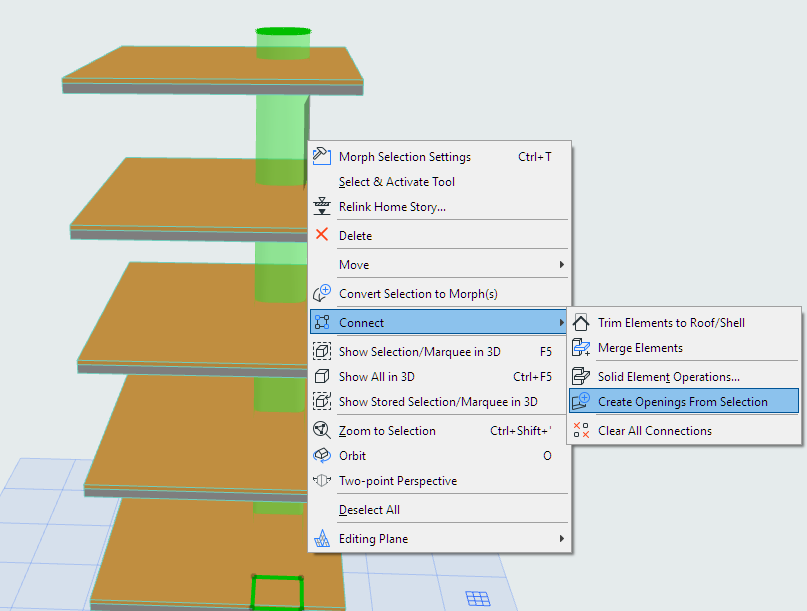Screen dimensions: 807x611
Task: Click the Morph Selection Settings icon
Action: (x=322, y=156)
